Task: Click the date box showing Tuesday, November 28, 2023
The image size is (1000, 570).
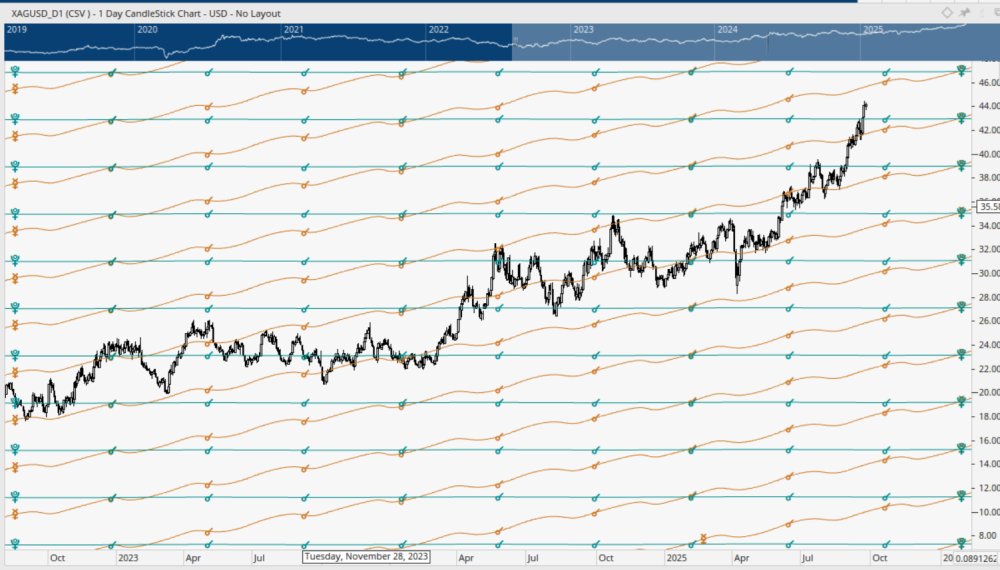Action: click(x=366, y=556)
